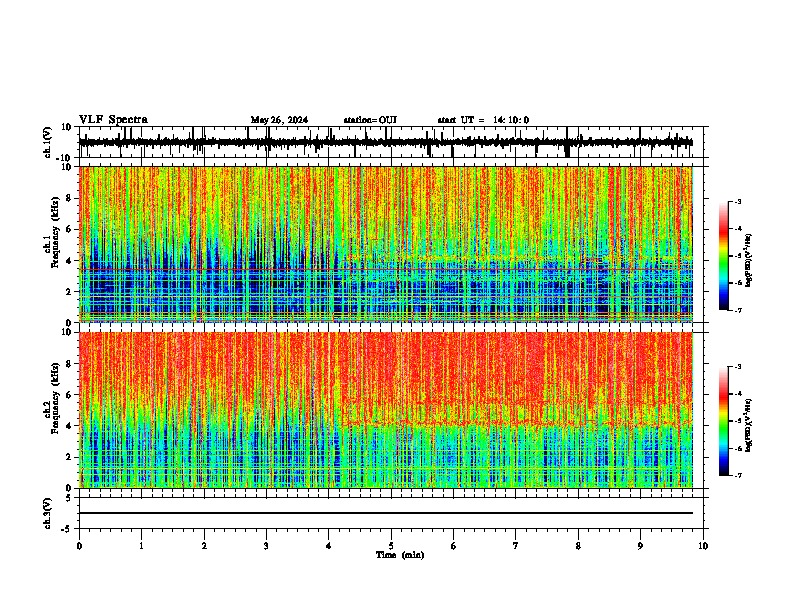The width and height of the screenshot is (792, 612).
Task: Click the "5" tick on ch.3(V) axis
Action: [70, 498]
